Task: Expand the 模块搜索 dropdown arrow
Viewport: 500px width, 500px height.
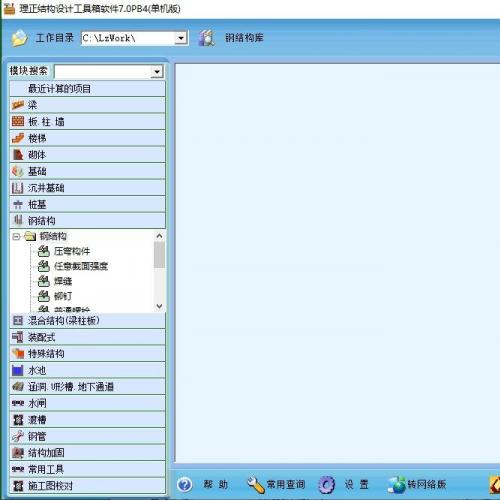Action: [x=157, y=72]
